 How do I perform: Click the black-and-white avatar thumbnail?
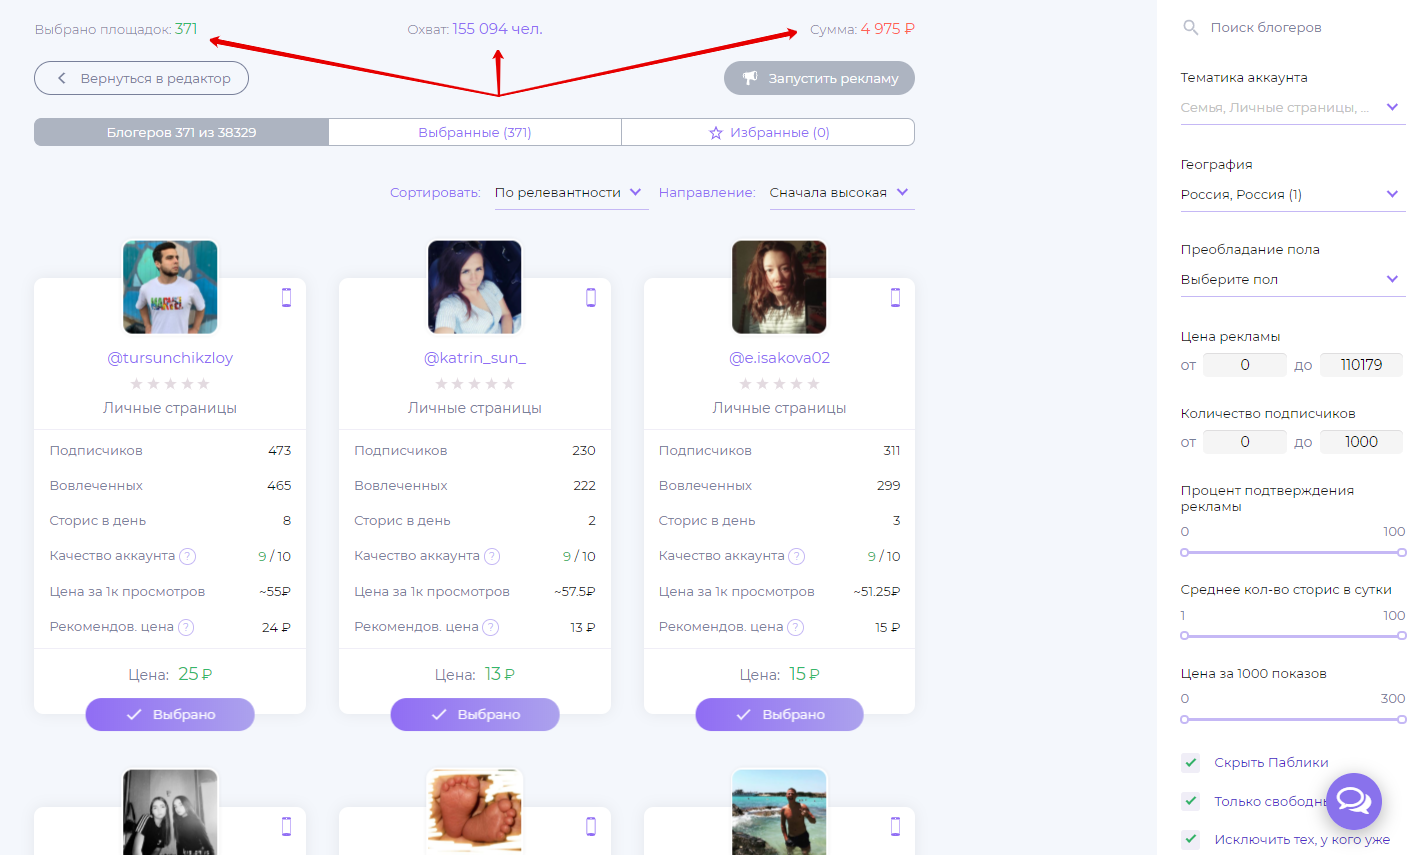170,812
